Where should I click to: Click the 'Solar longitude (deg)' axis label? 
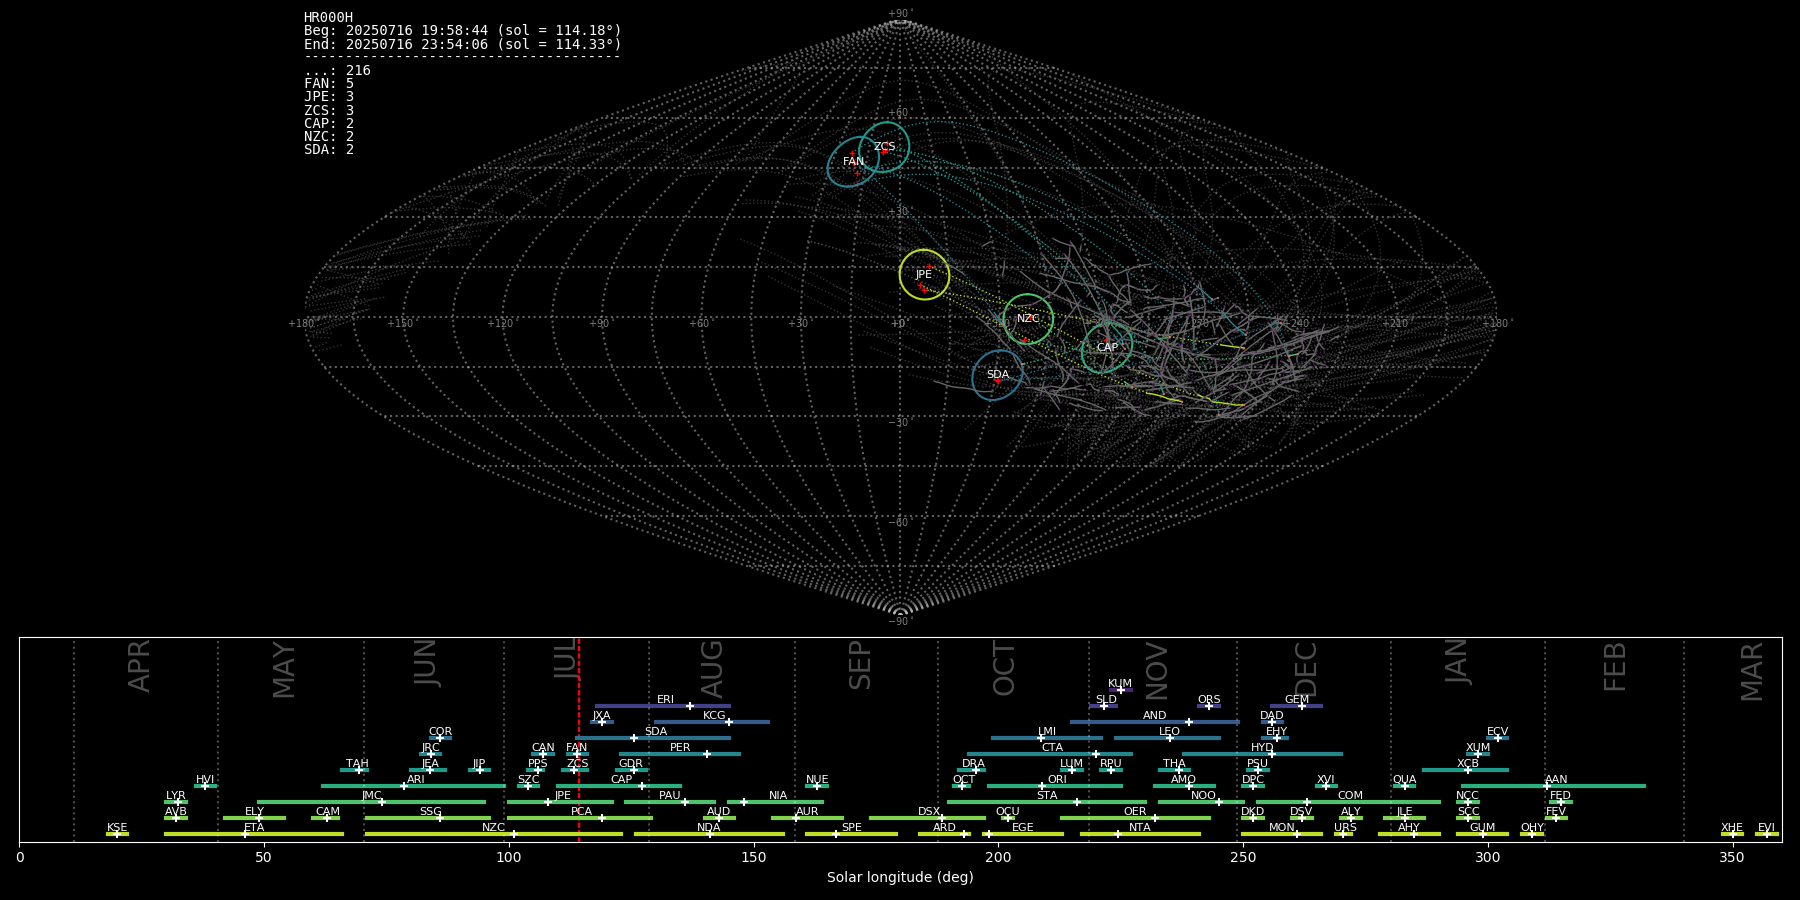[x=900, y=877]
